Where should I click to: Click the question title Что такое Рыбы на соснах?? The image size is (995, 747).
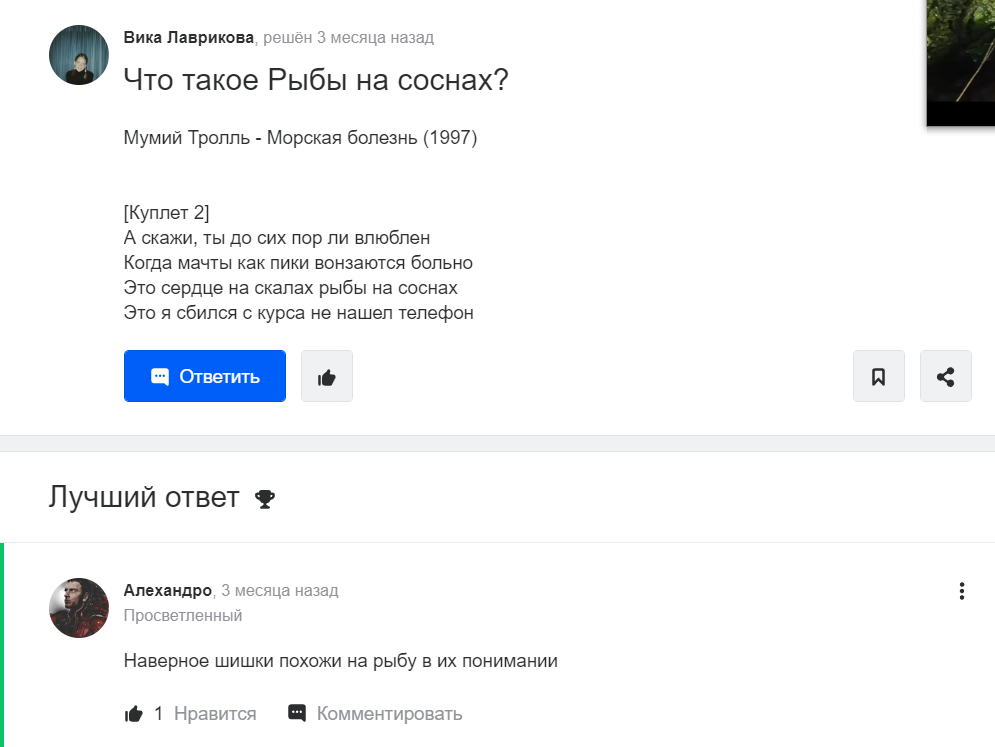tap(316, 80)
